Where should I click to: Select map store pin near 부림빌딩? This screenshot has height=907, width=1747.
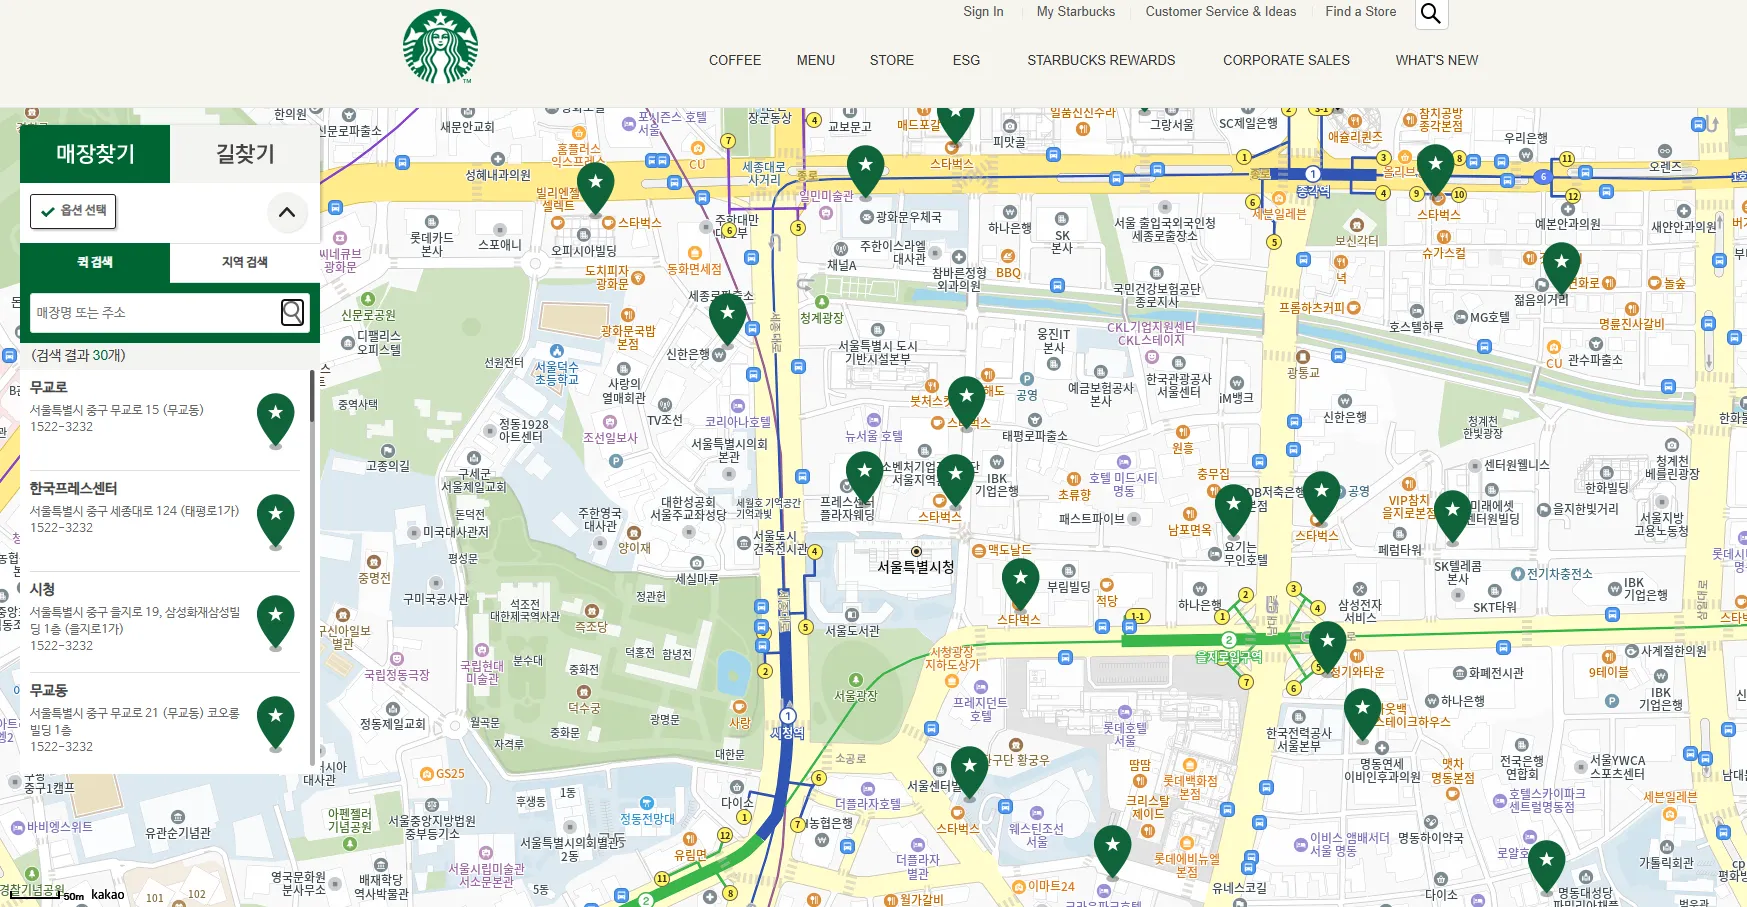tap(1021, 584)
